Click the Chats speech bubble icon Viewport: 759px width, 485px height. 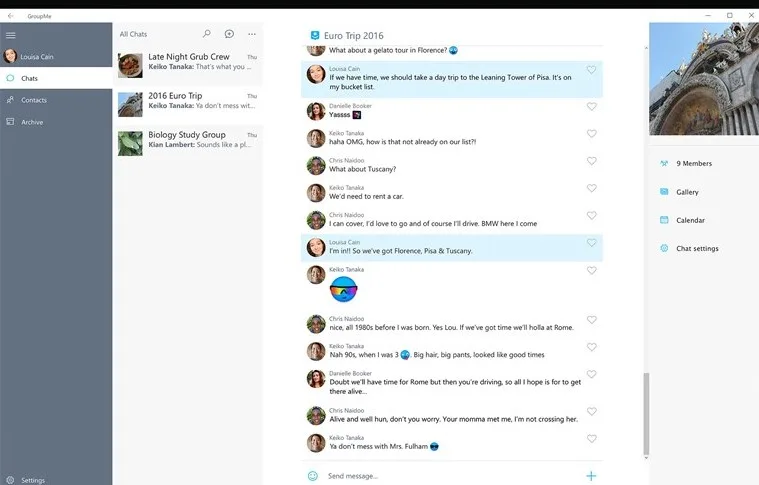(10, 78)
